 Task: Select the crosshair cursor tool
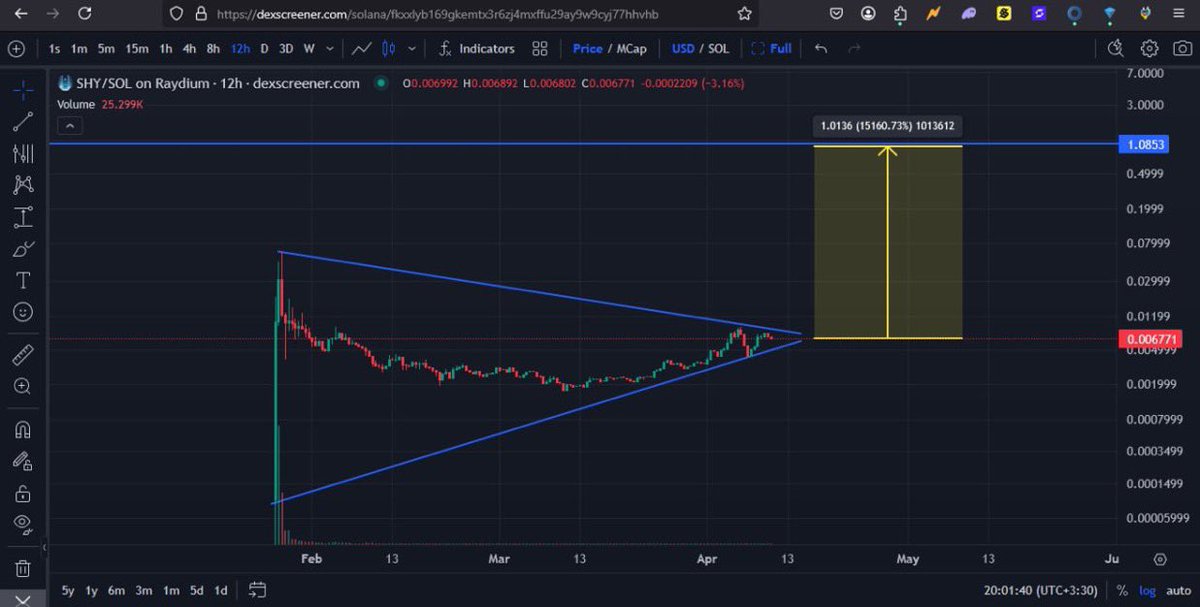click(x=23, y=90)
